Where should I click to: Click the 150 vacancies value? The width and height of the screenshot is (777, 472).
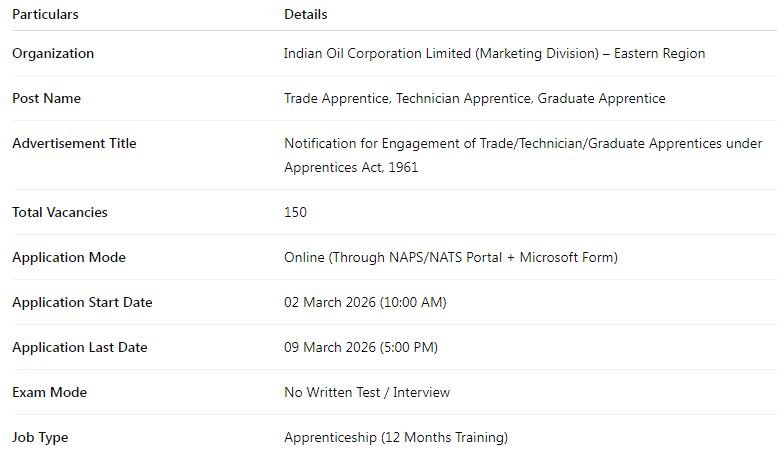[x=296, y=213]
